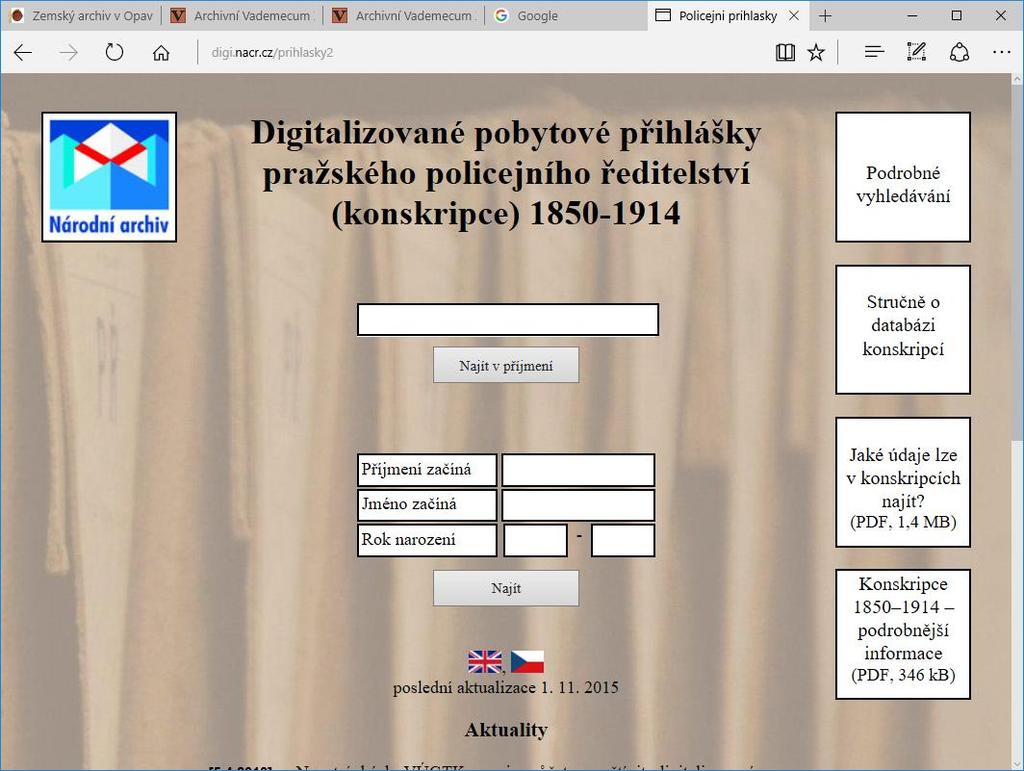Switch to the Google tab

pos(566,16)
